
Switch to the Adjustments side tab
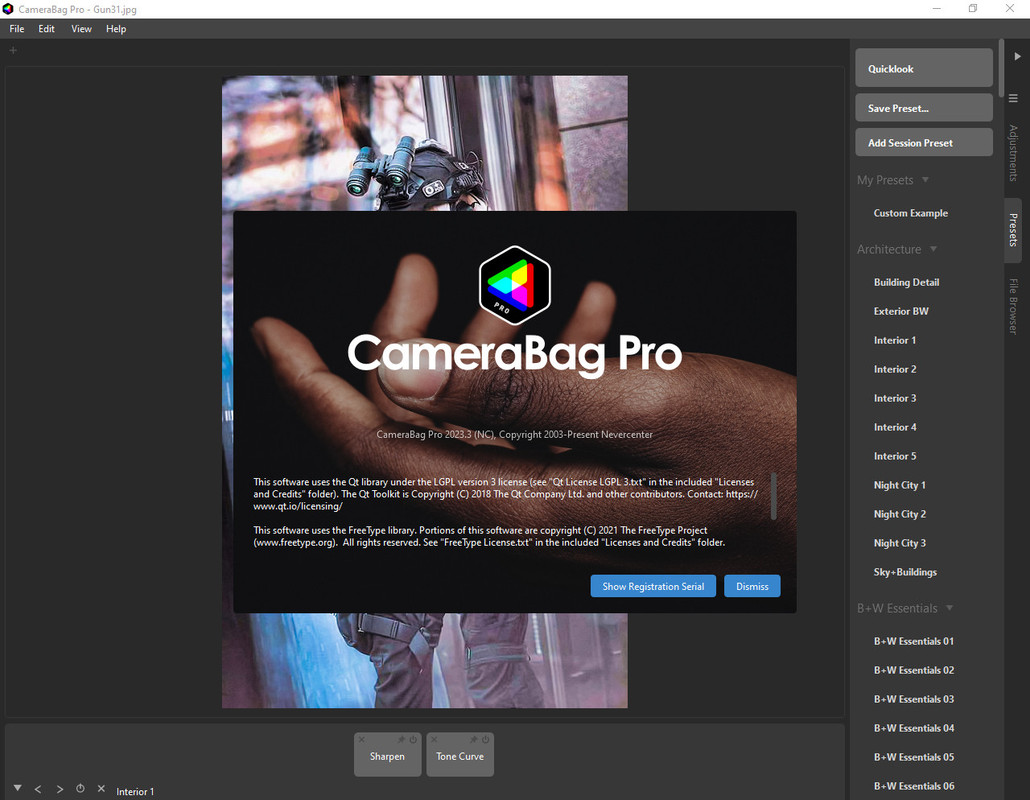(x=1013, y=152)
